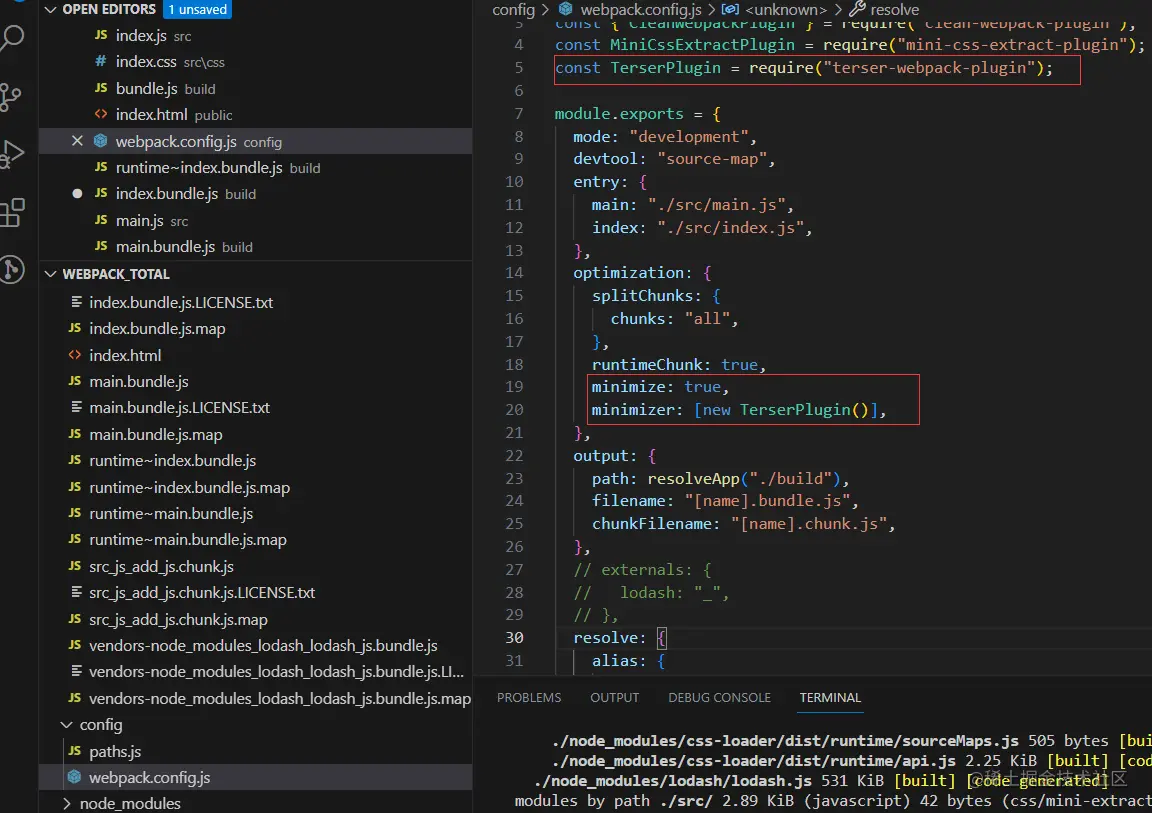The height and width of the screenshot is (813, 1152).
Task: Open main.bundle.js.map file
Action: (256, 434)
